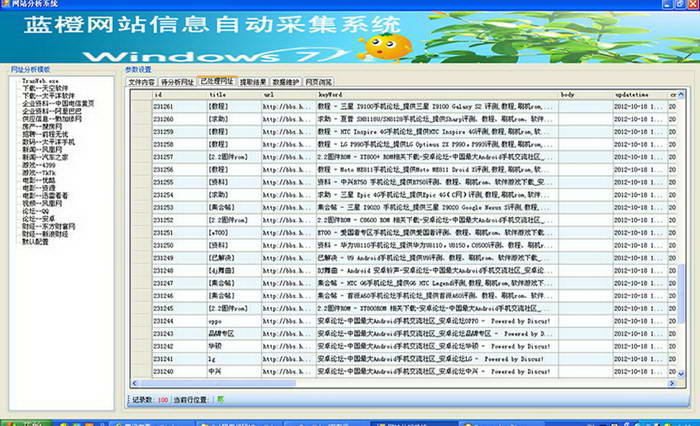Click the horizontal scrollbar left arrow

coord(135,383)
